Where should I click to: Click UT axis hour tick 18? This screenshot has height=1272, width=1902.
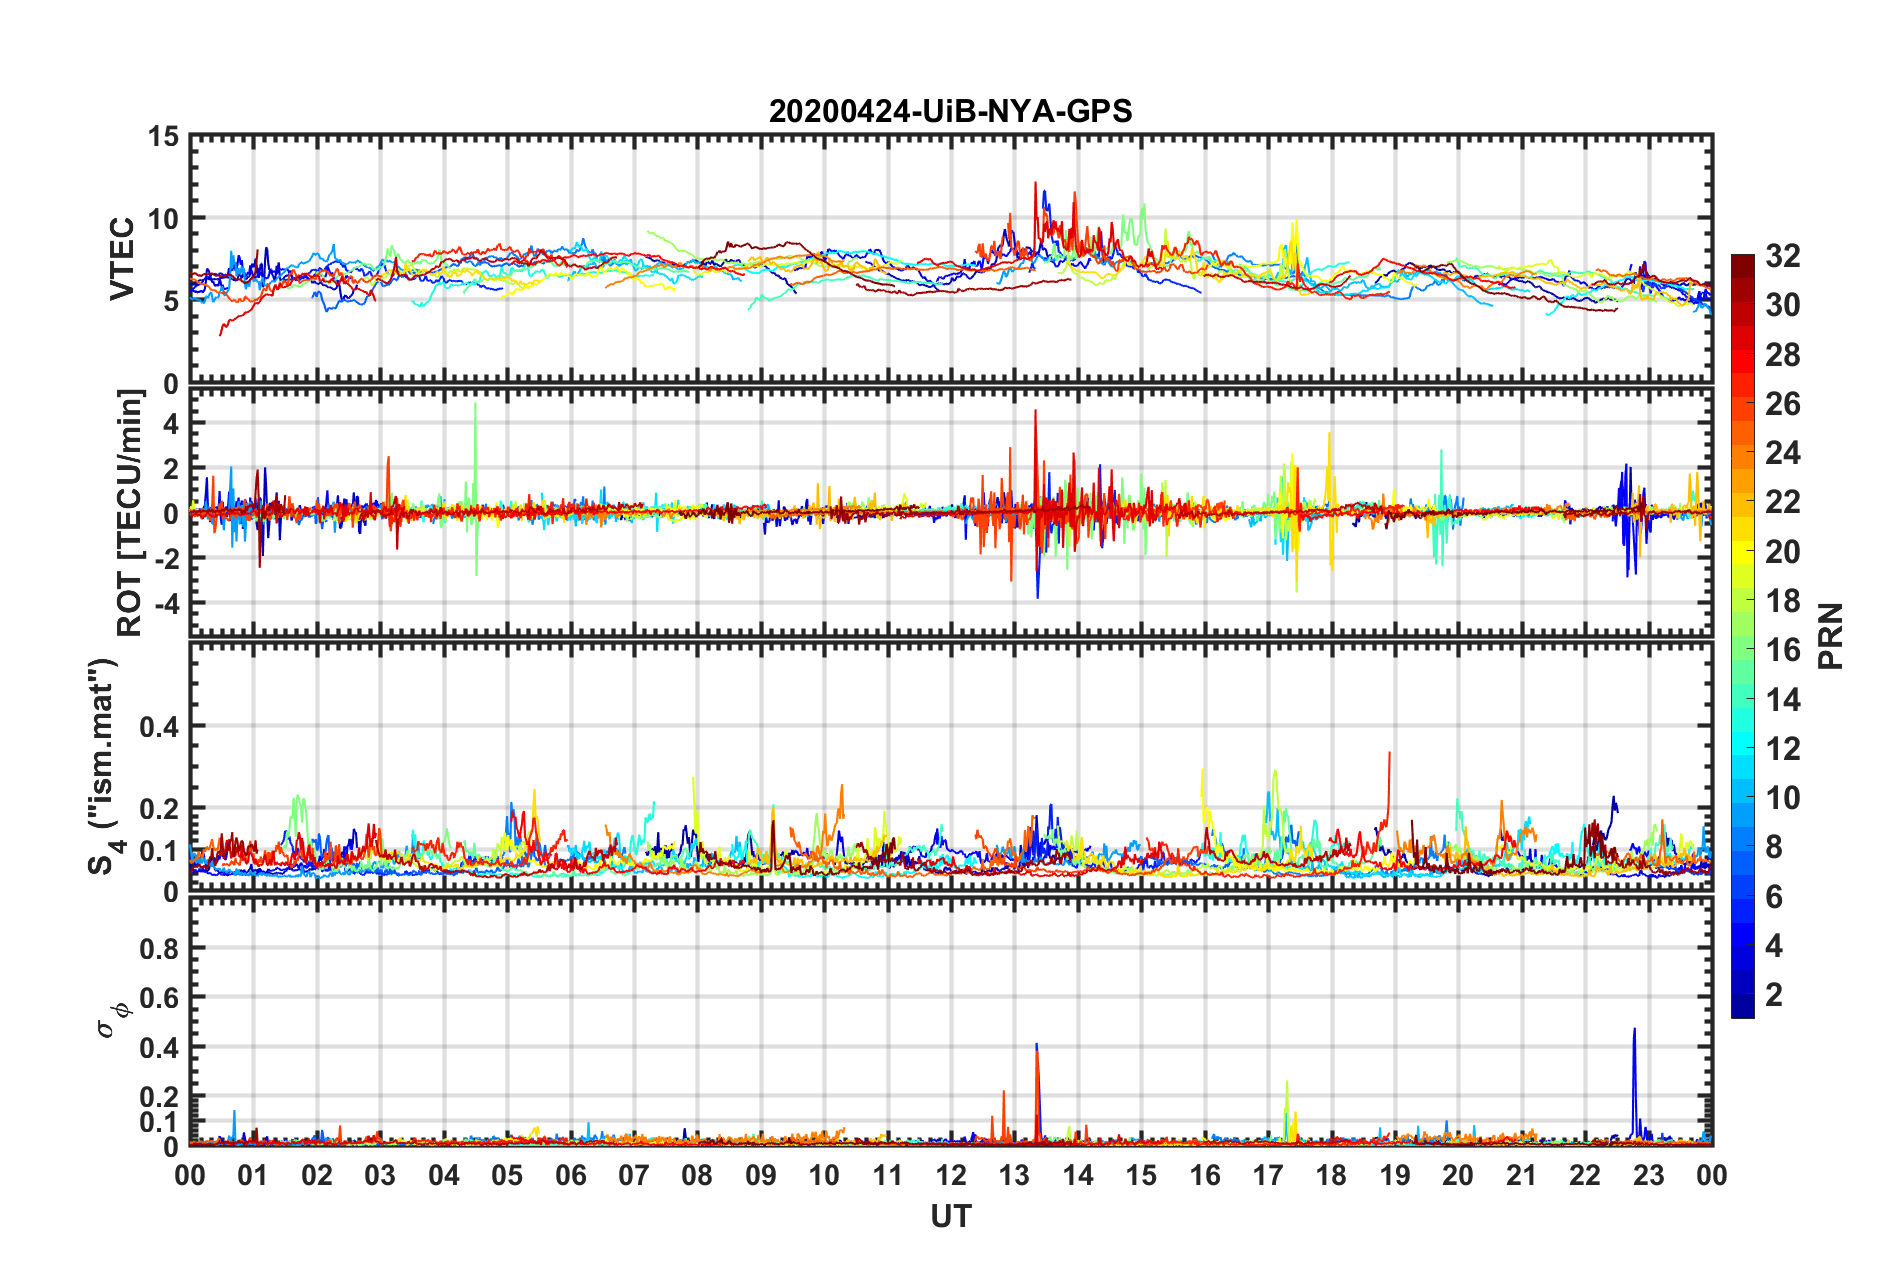(x=1331, y=1175)
